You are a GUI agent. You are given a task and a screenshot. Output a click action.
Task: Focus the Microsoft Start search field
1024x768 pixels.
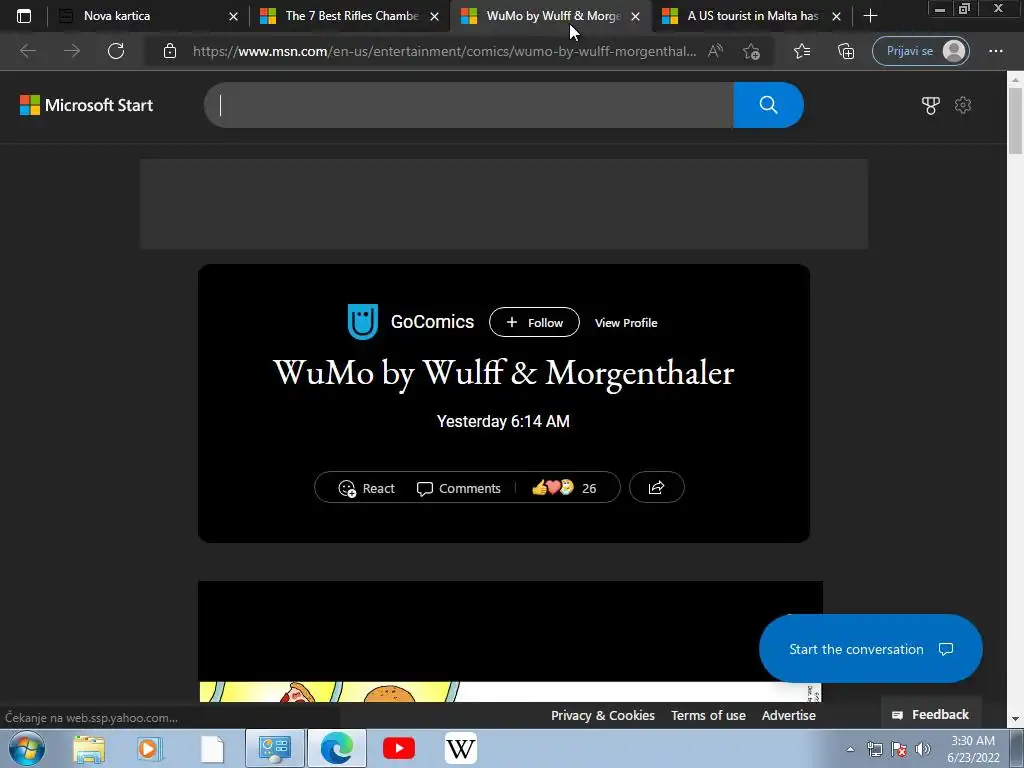[469, 105]
